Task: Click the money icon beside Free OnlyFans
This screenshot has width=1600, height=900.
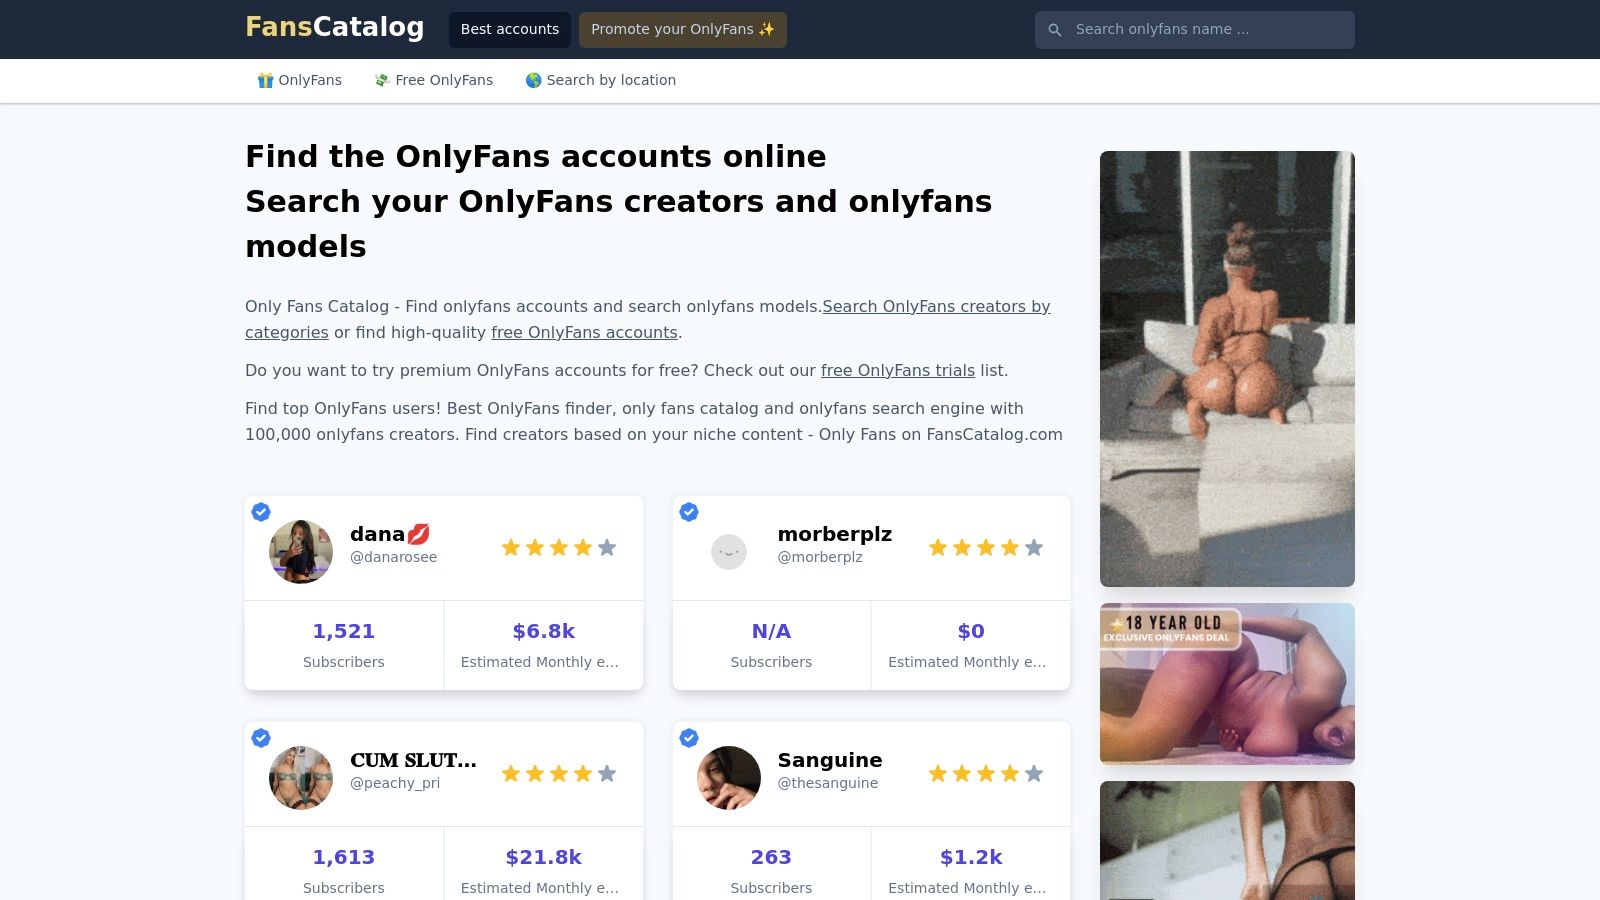Action: [381, 79]
